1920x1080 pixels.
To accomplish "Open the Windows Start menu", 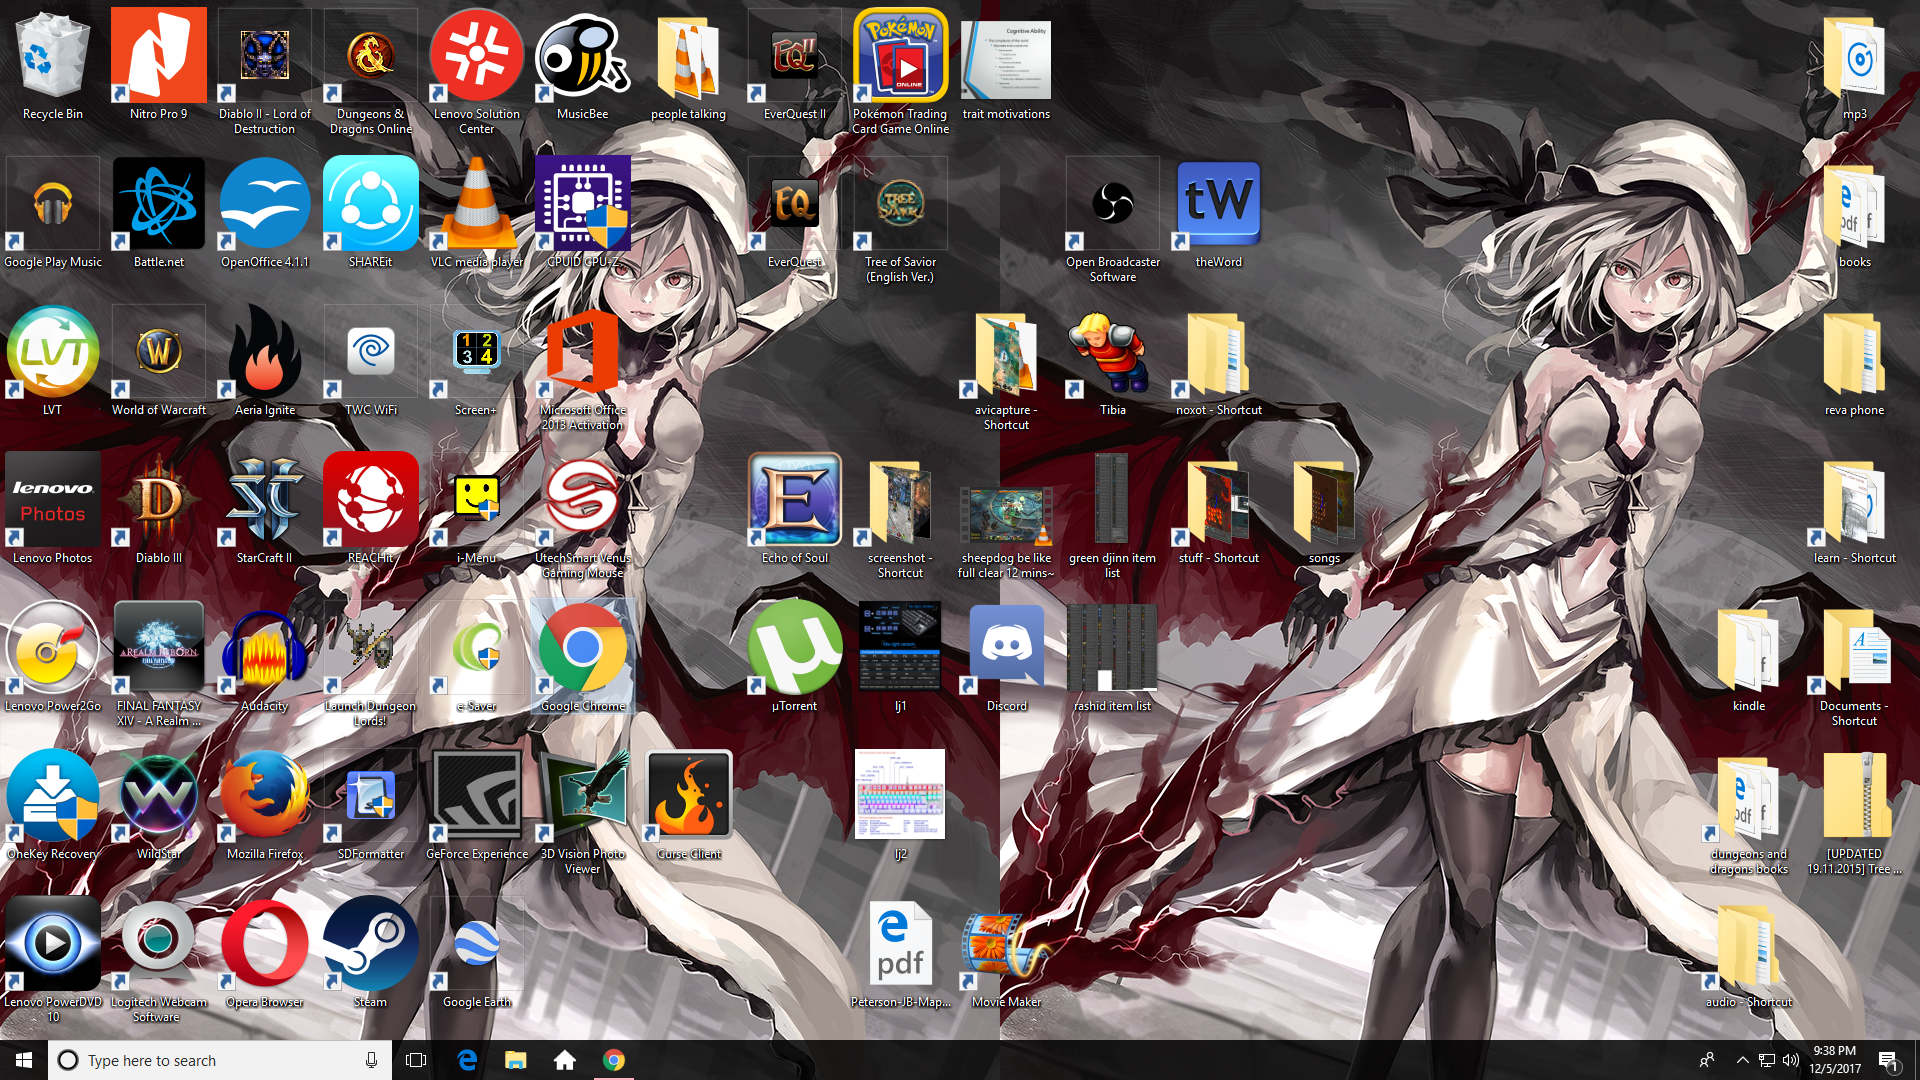I will 24,1060.
